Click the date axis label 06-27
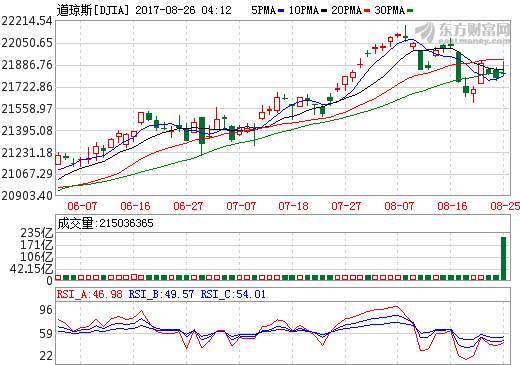 tap(188, 206)
